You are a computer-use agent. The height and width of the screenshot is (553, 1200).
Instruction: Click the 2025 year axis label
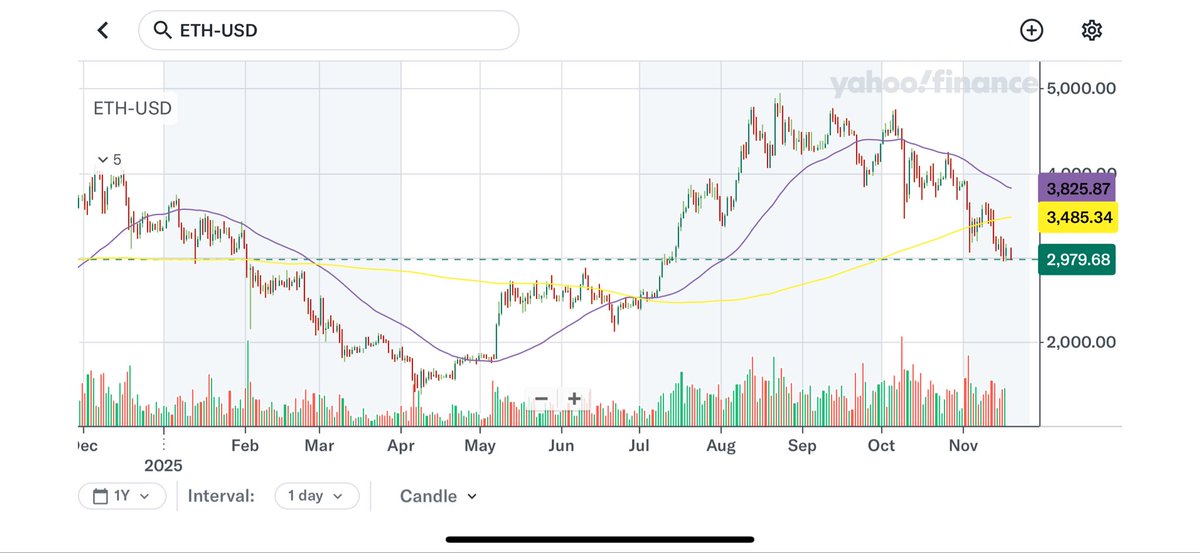tap(164, 466)
